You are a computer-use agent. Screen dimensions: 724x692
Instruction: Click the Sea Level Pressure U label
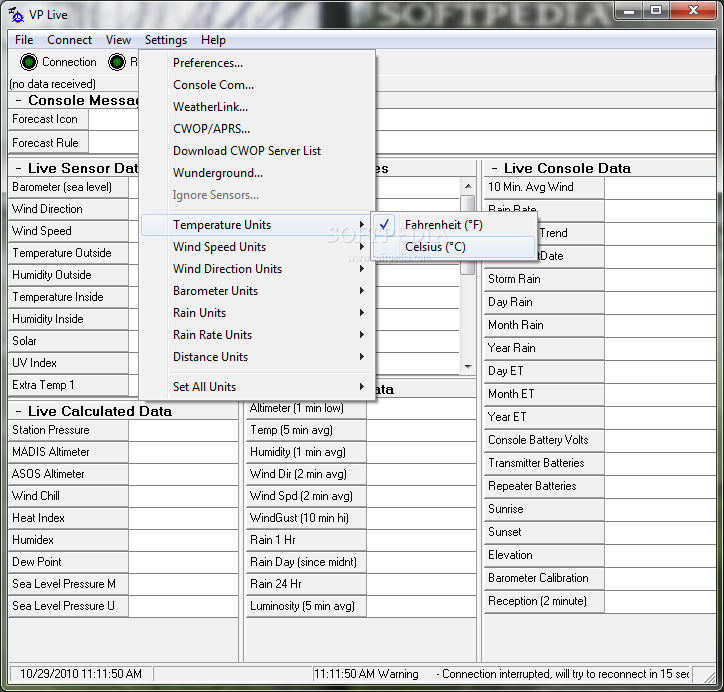(68, 606)
